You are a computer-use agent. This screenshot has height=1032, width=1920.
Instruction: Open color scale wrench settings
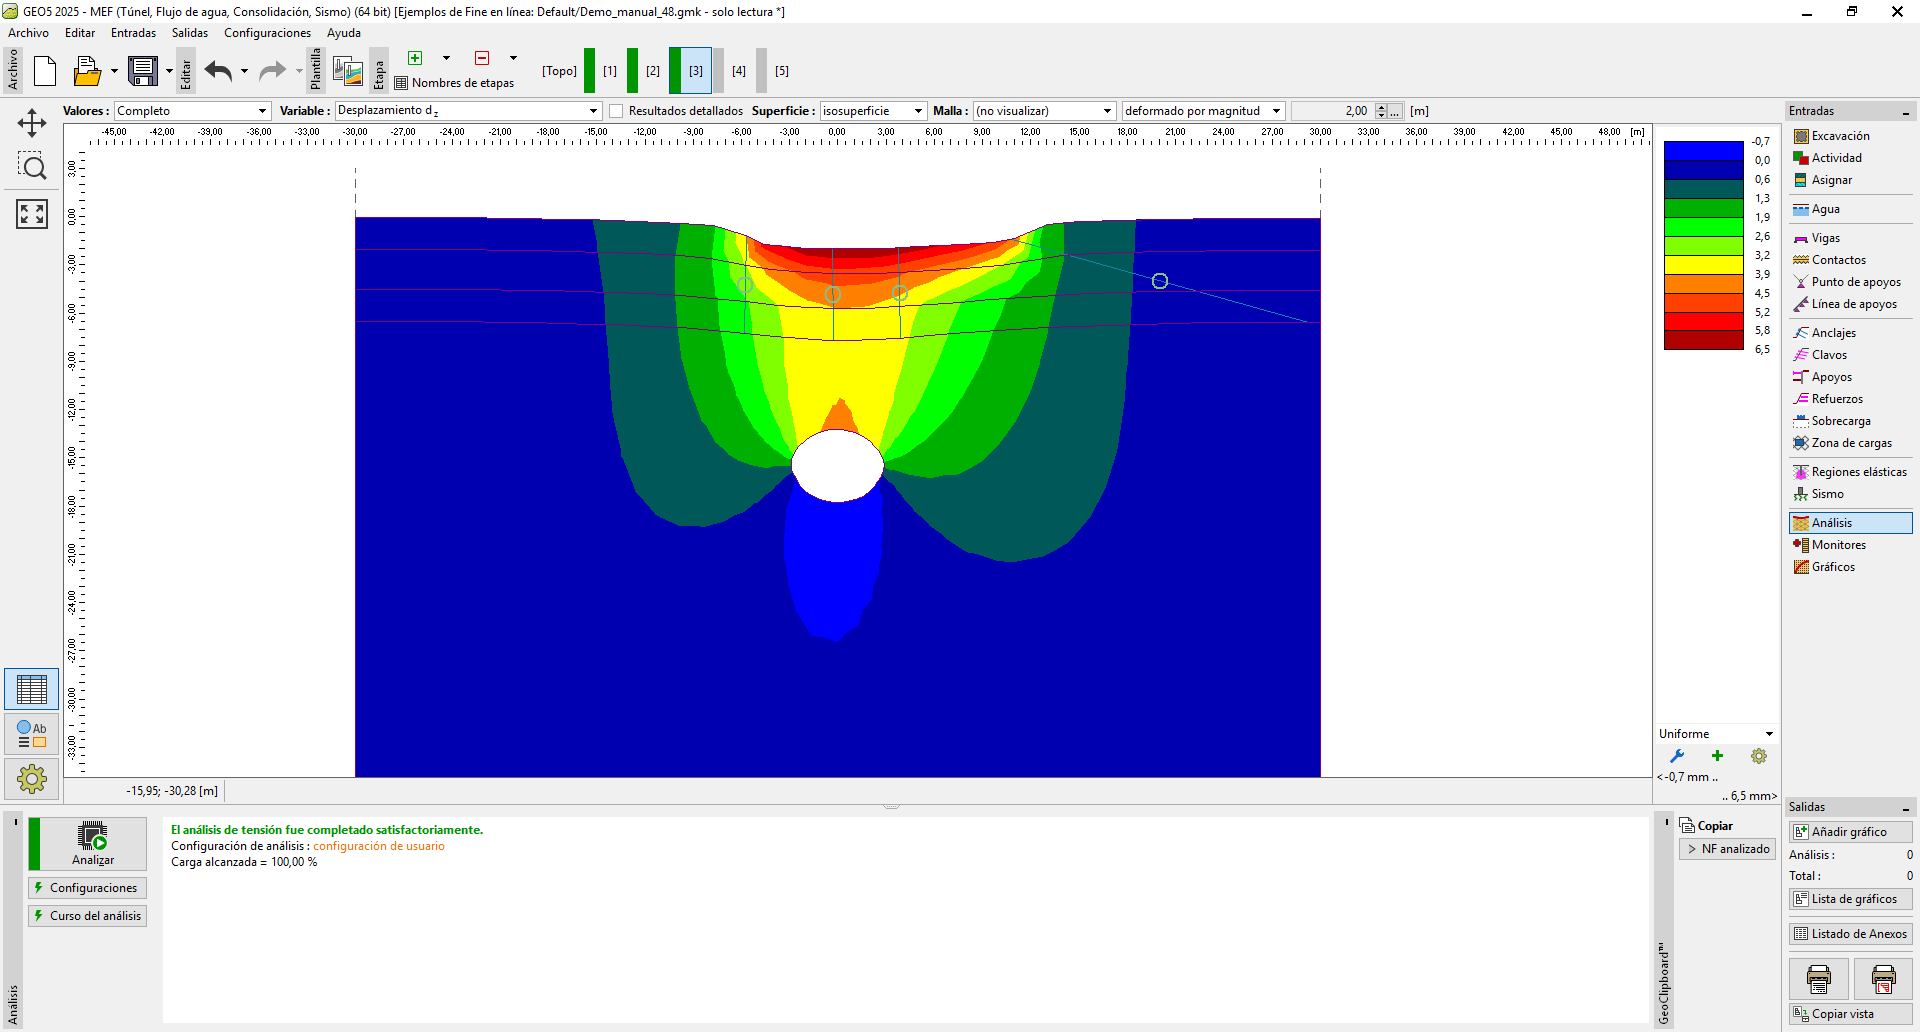pyautogui.click(x=1677, y=757)
